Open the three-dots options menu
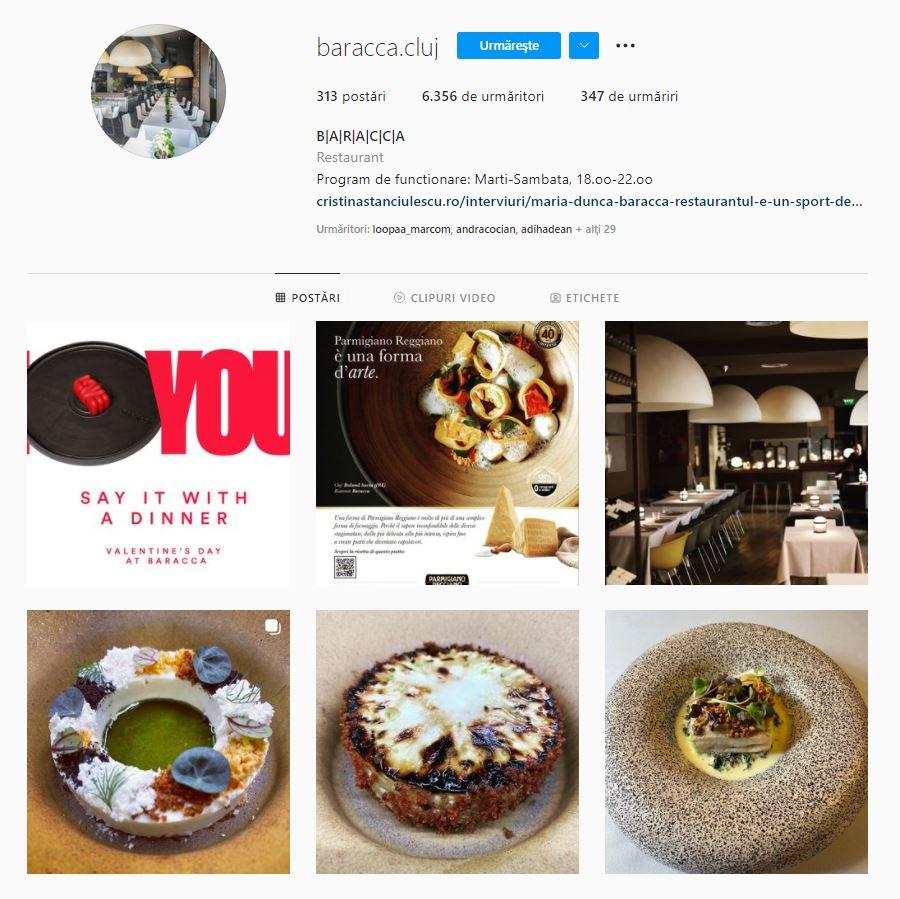This screenshot has height=899, width=900. click(x=625, y=45)
